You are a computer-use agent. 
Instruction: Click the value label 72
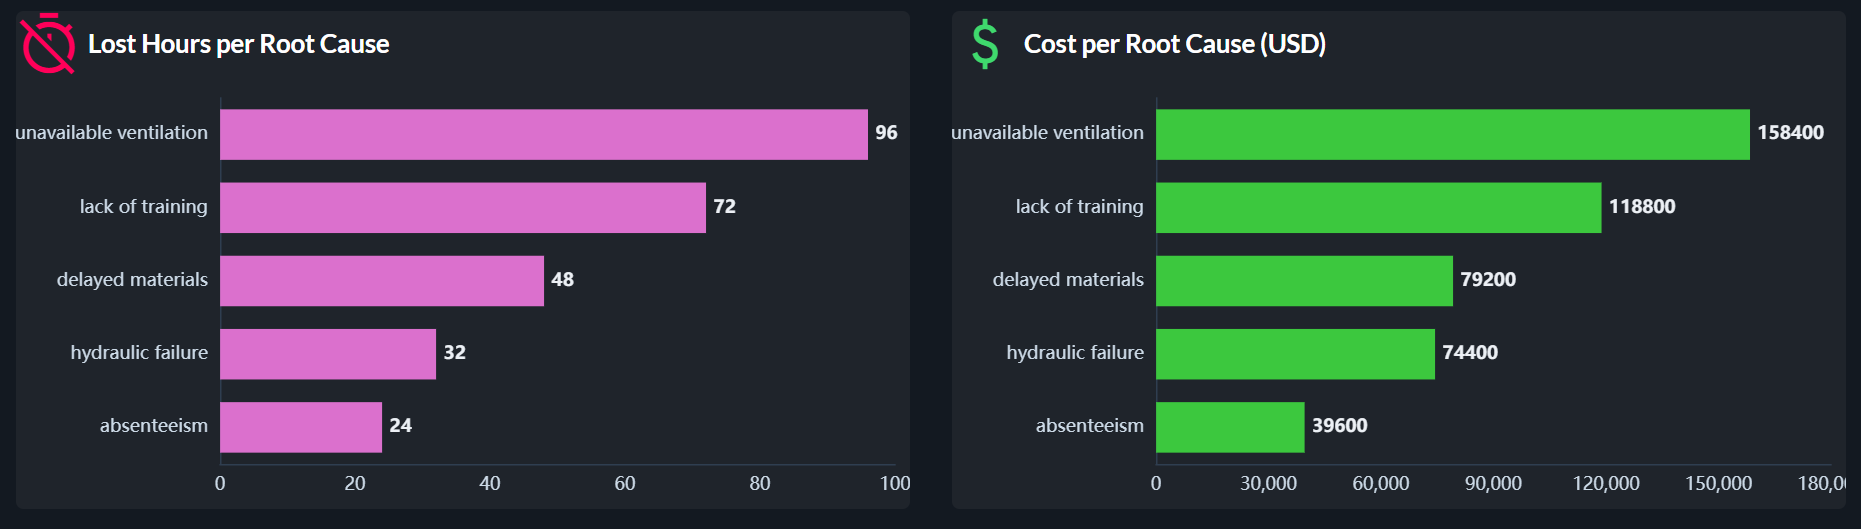point(724,206)
